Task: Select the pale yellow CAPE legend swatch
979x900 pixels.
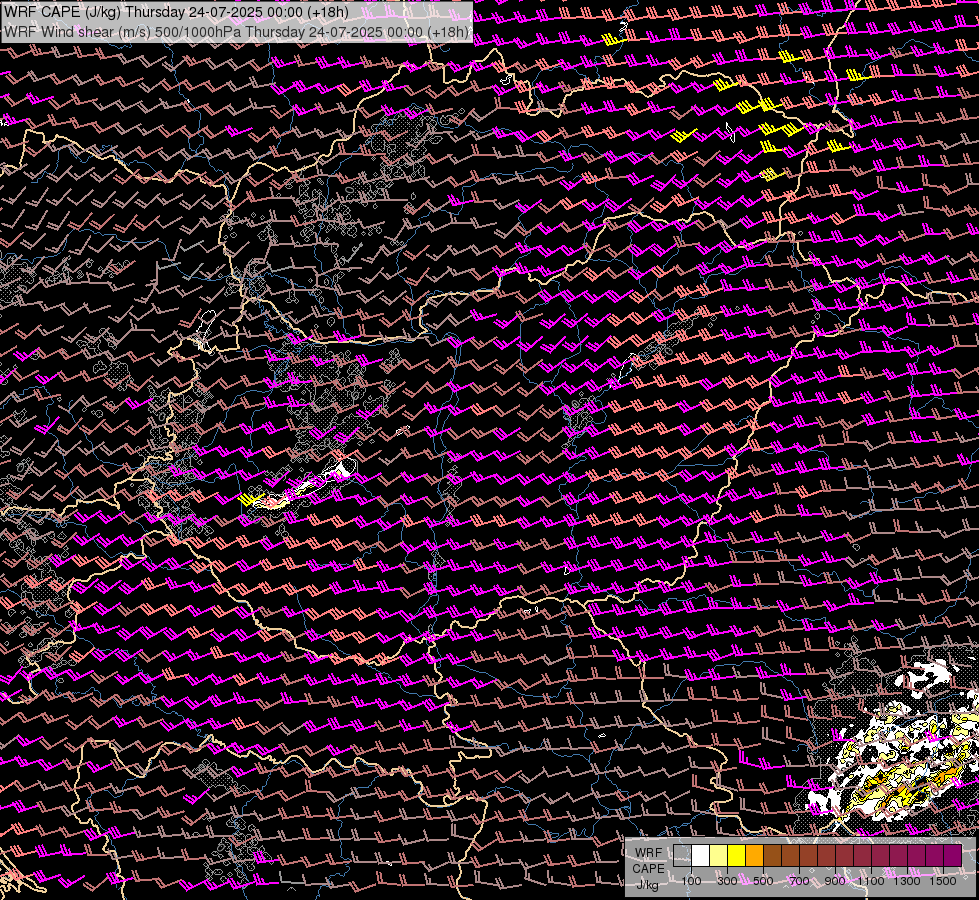Action: (x=719, y=855)
